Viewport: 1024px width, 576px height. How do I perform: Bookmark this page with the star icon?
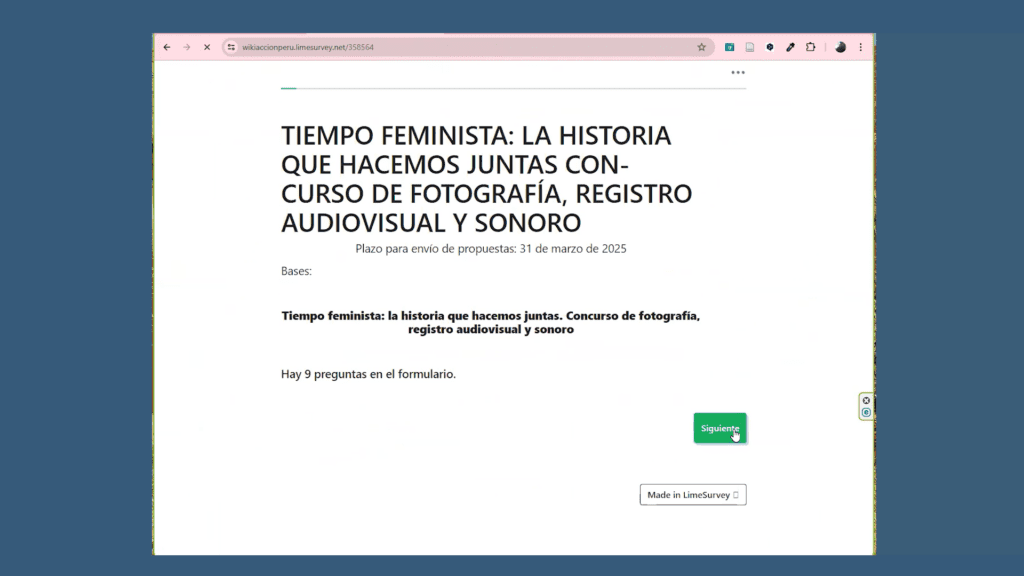[701, 47]
